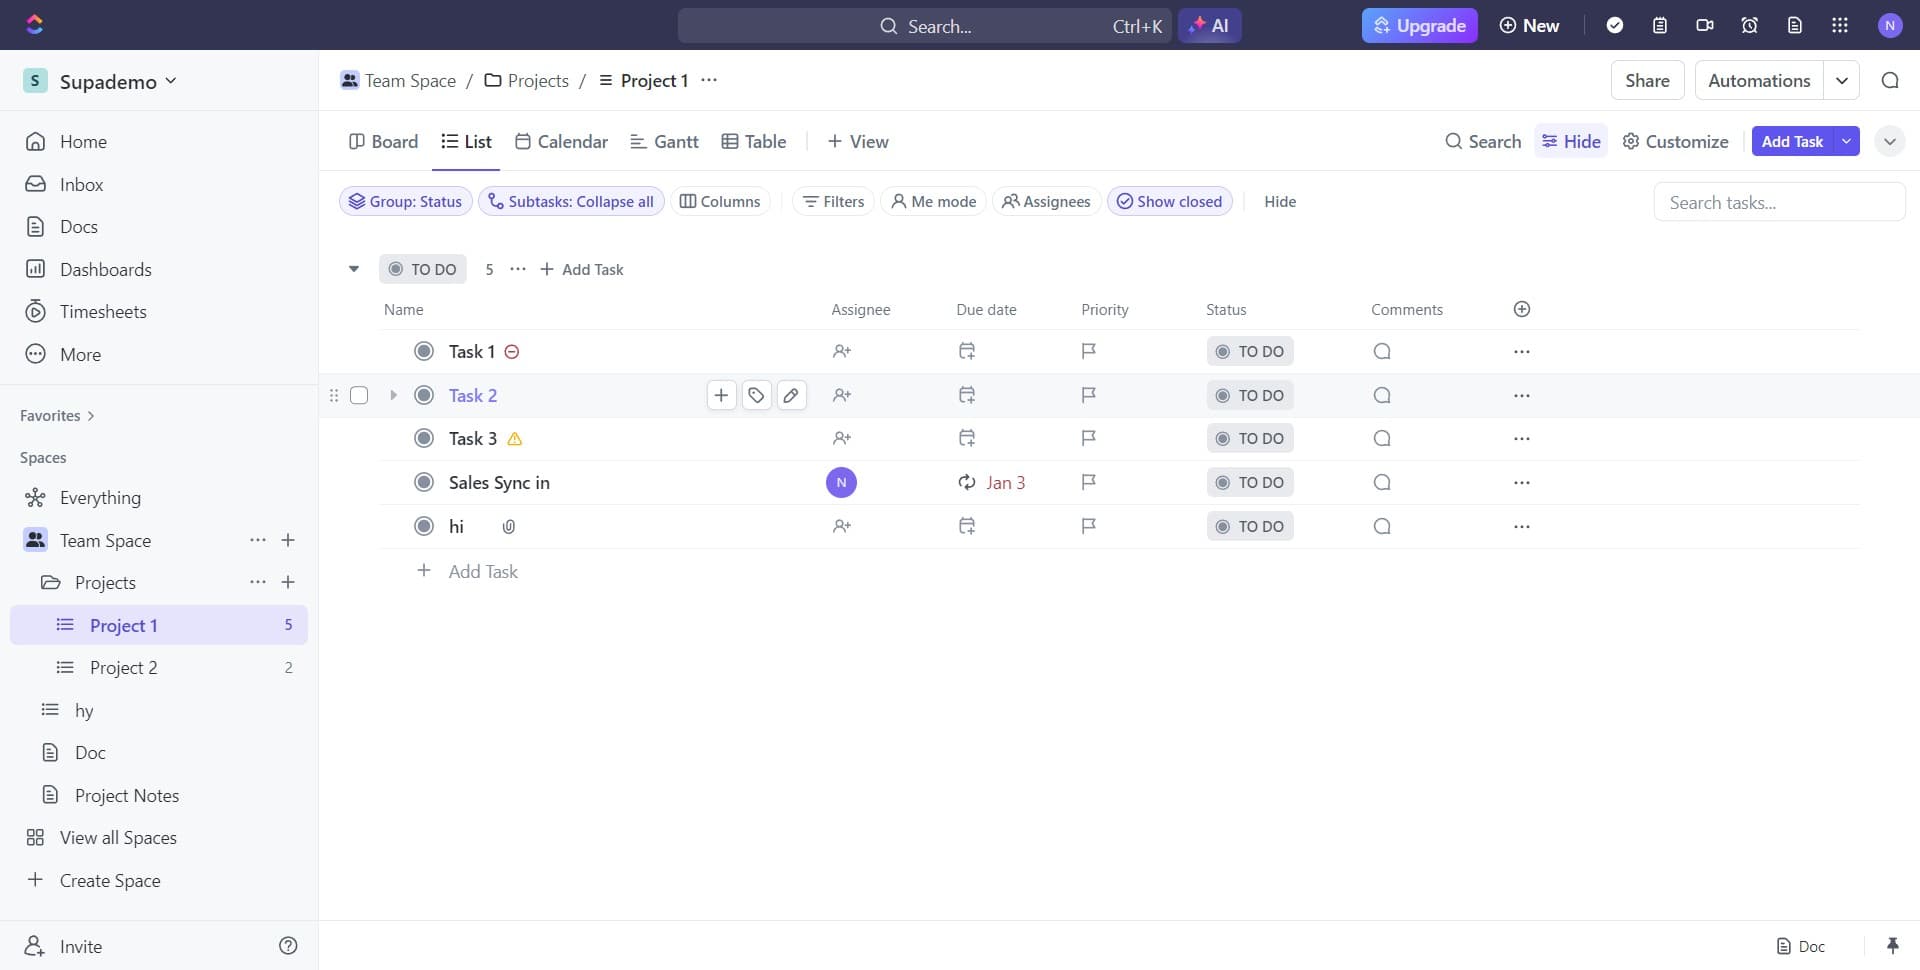Viewport: 1920px width, 970px height.
Task: Enable Me mode
Action: point(933,201)
